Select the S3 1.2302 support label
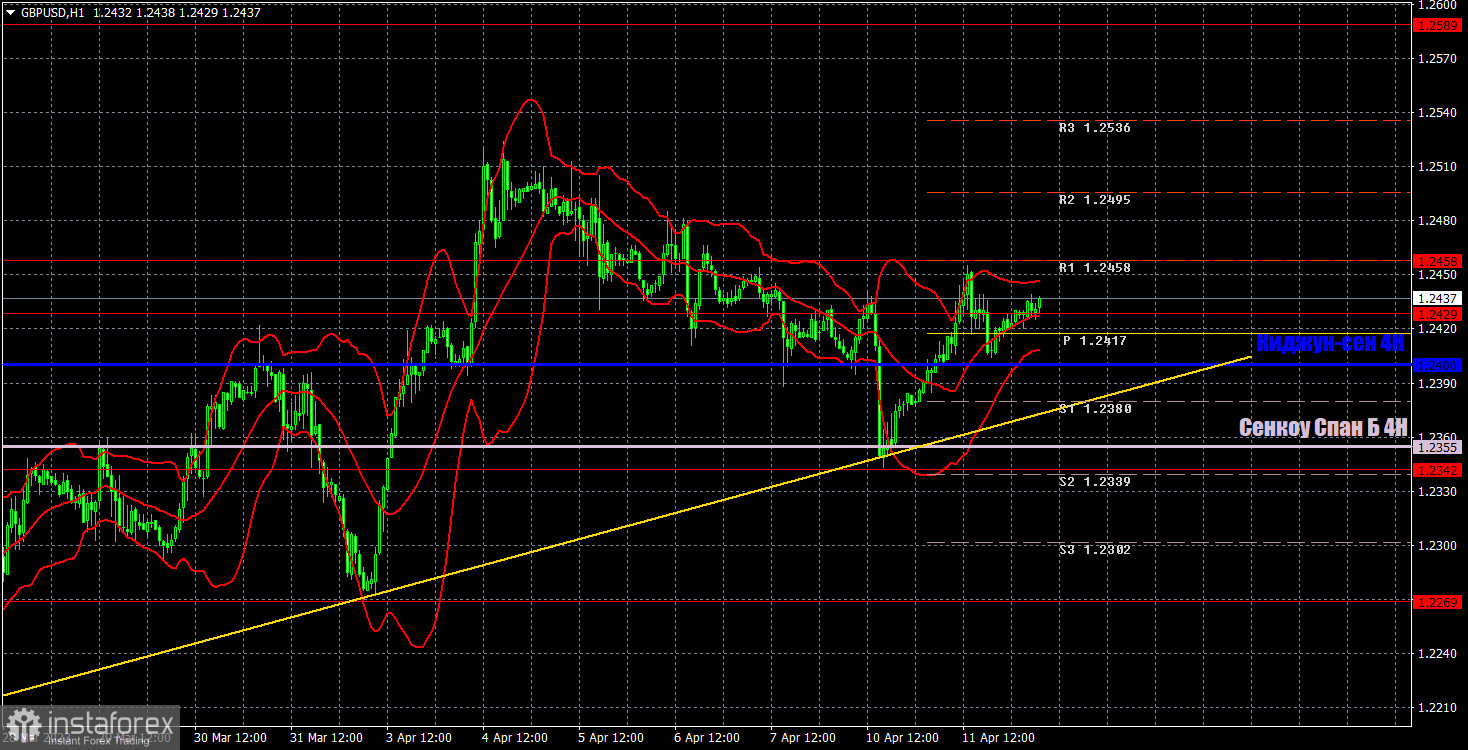 pyautogui.click(x=1094, y=549)
